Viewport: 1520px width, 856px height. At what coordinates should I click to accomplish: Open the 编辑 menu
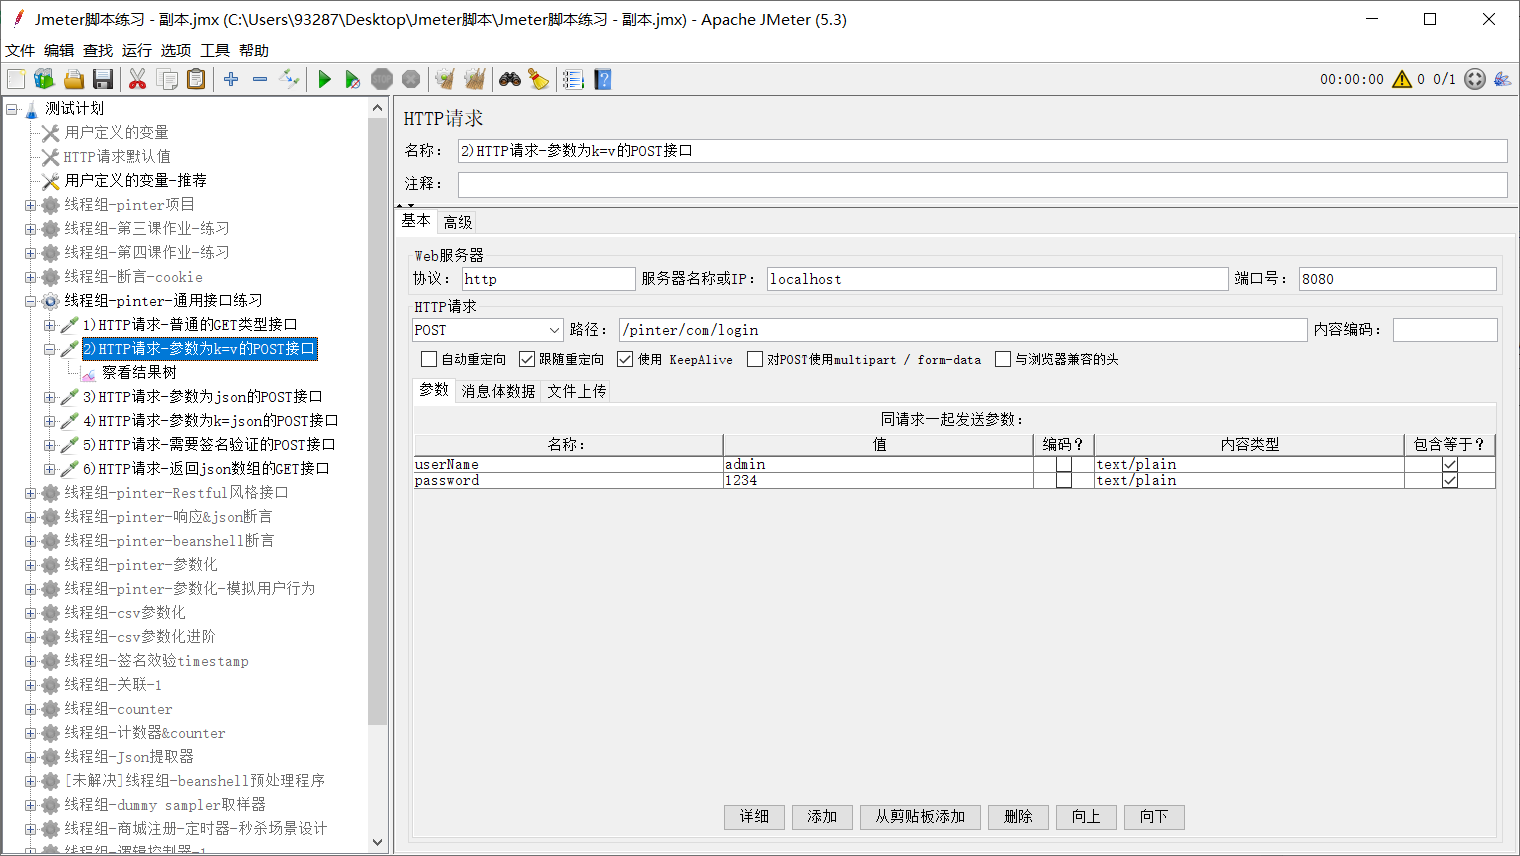coord(59,50)
